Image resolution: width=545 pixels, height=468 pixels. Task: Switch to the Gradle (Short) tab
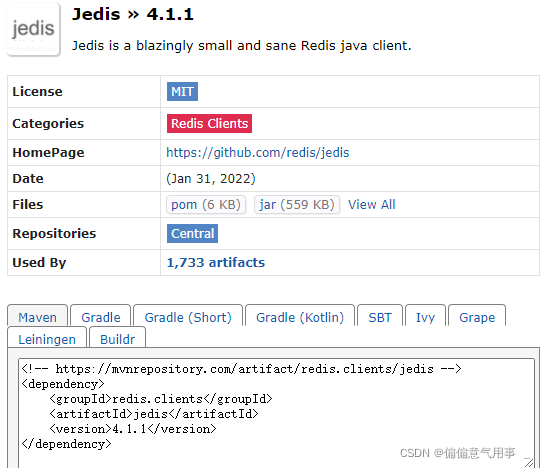(x=188, y=316)
